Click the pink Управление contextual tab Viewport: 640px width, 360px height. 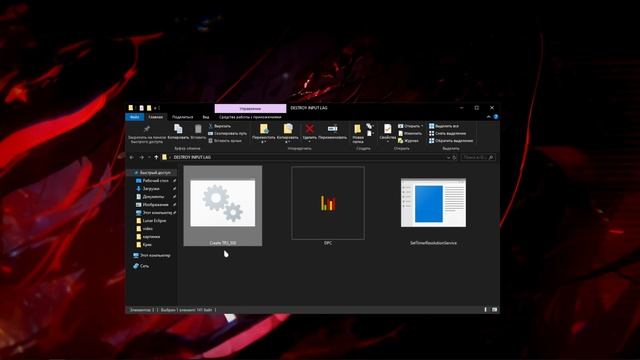coord(250,109)
